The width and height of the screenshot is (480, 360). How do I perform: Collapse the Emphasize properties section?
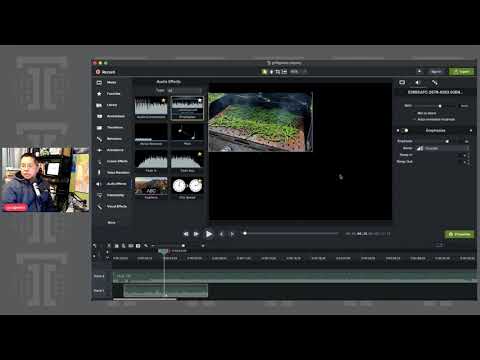(x=398, y=130)
